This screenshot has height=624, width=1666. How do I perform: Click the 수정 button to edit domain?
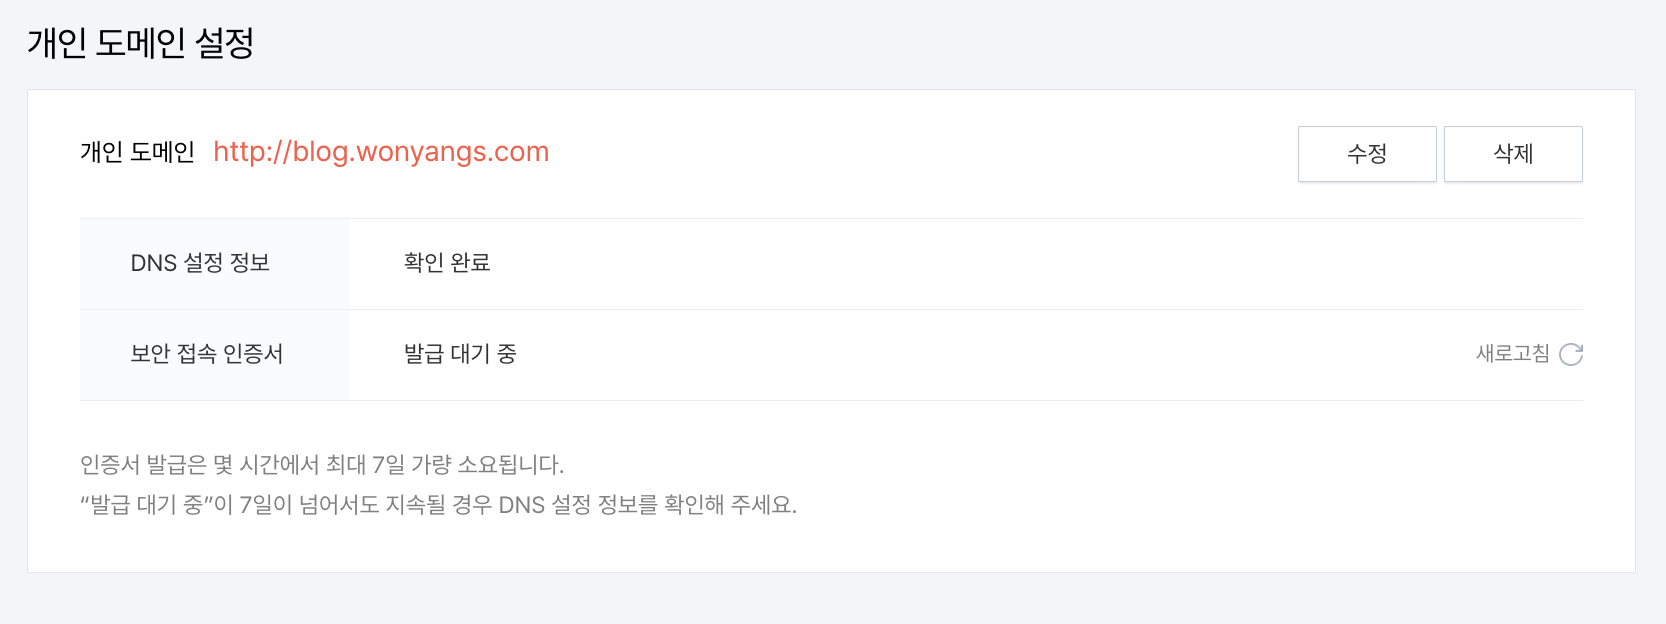pyautogui.click(x=1367, y=154)
